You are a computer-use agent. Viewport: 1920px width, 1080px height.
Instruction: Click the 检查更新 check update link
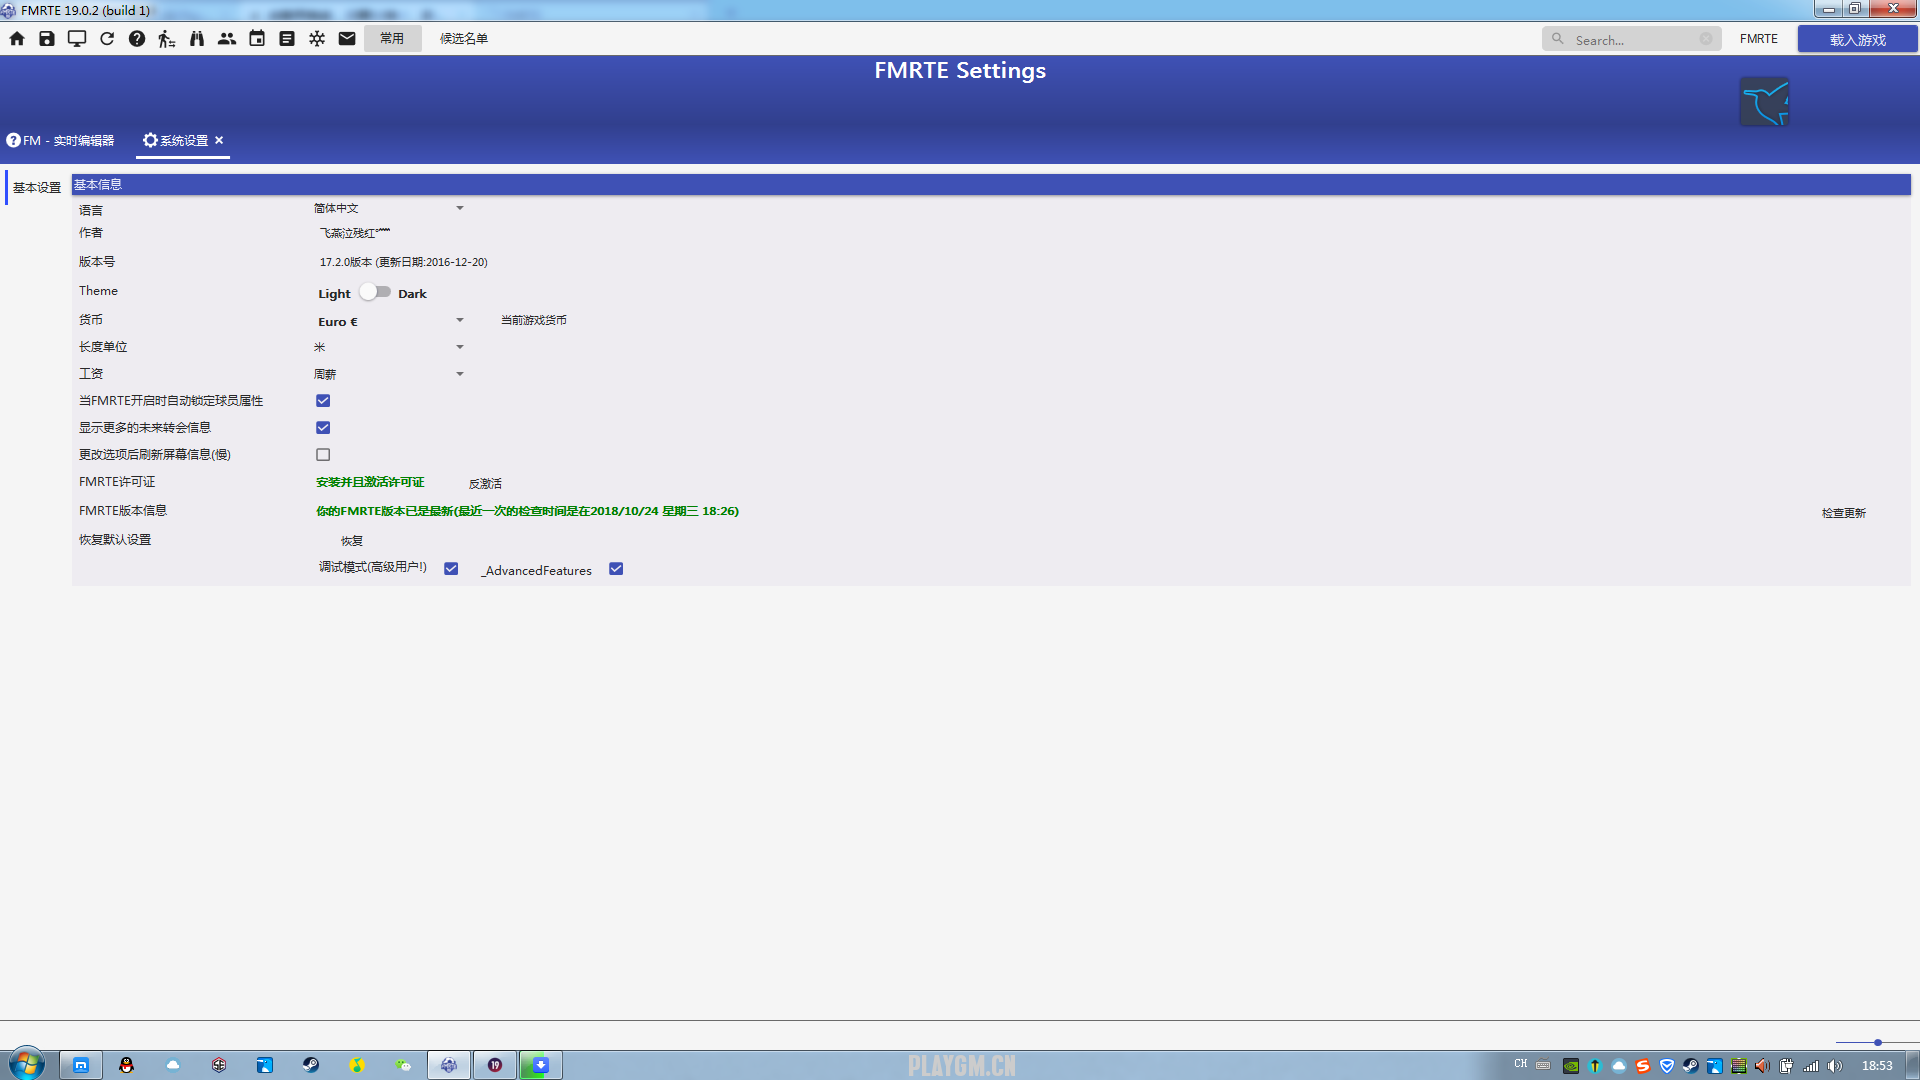coord(1843,512)
